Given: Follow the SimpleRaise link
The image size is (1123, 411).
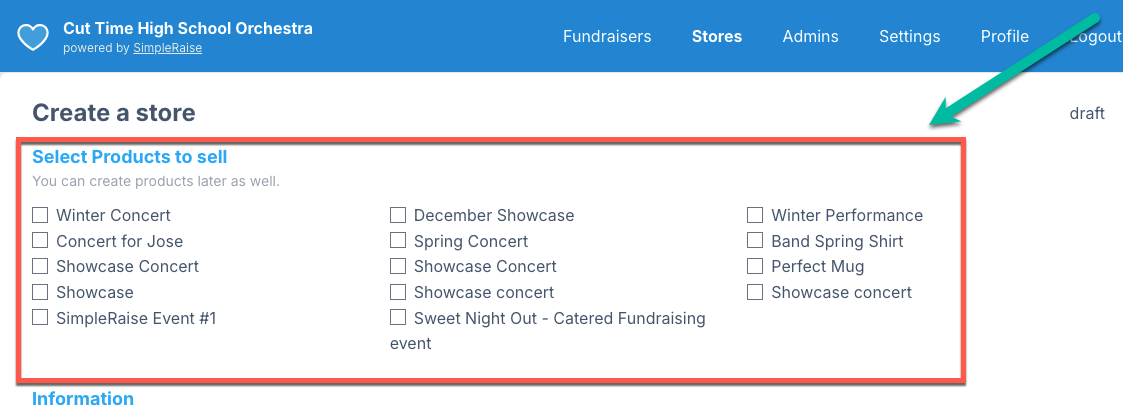Looking at the screenshot, I should [167, 49].
